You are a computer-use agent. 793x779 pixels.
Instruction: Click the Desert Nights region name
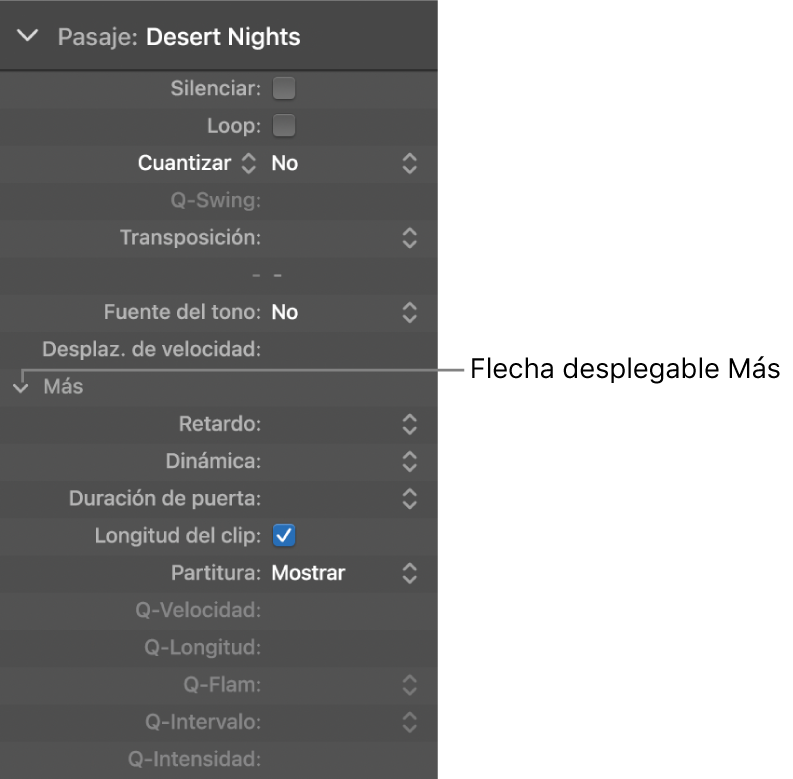pyautogui.click(x=223, y=38)
